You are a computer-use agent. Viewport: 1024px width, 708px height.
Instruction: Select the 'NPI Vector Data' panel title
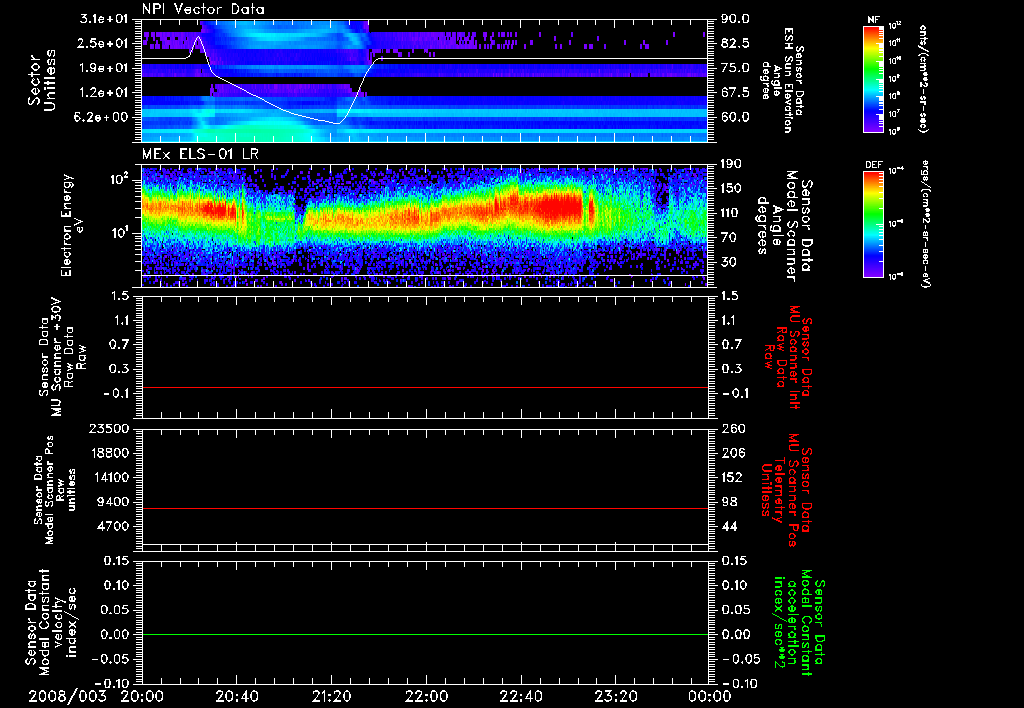click(x=203, y=9)
